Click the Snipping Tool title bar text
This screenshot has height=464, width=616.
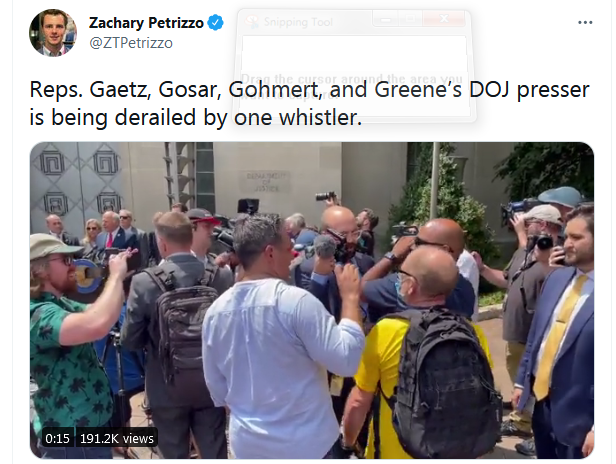(298, 22)
